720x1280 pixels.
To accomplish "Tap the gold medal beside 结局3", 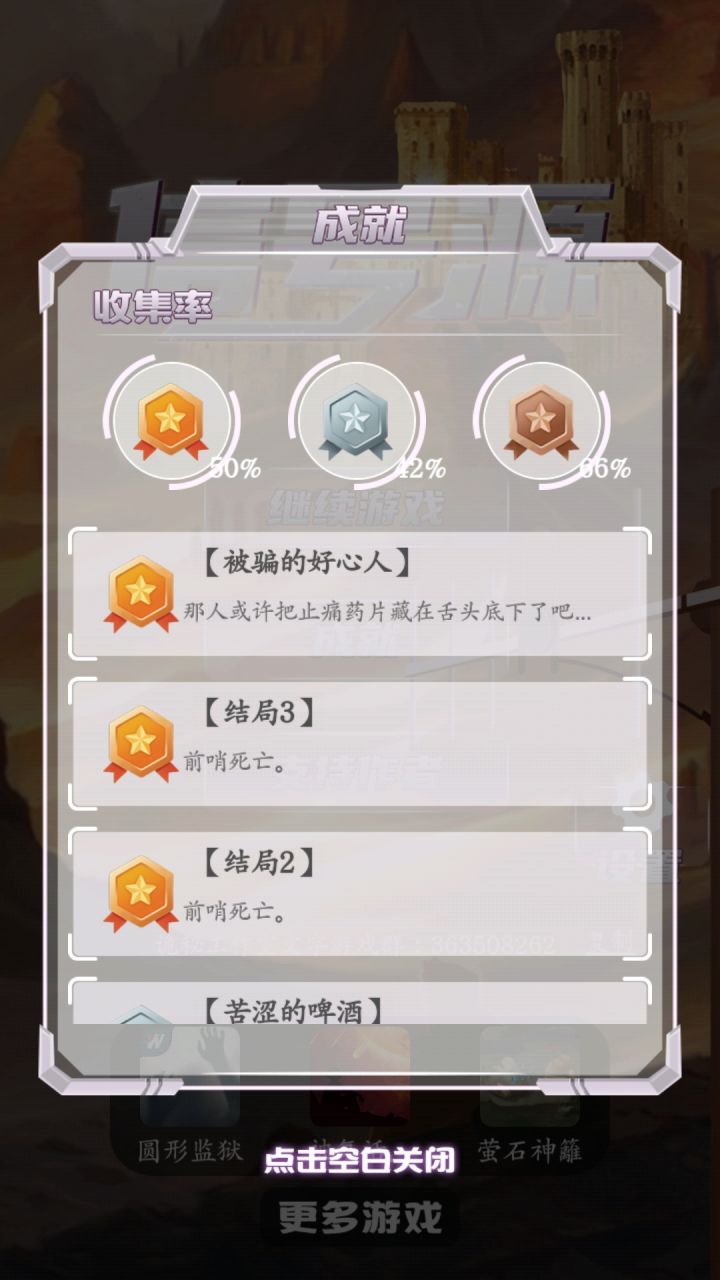I will (141, 743).
